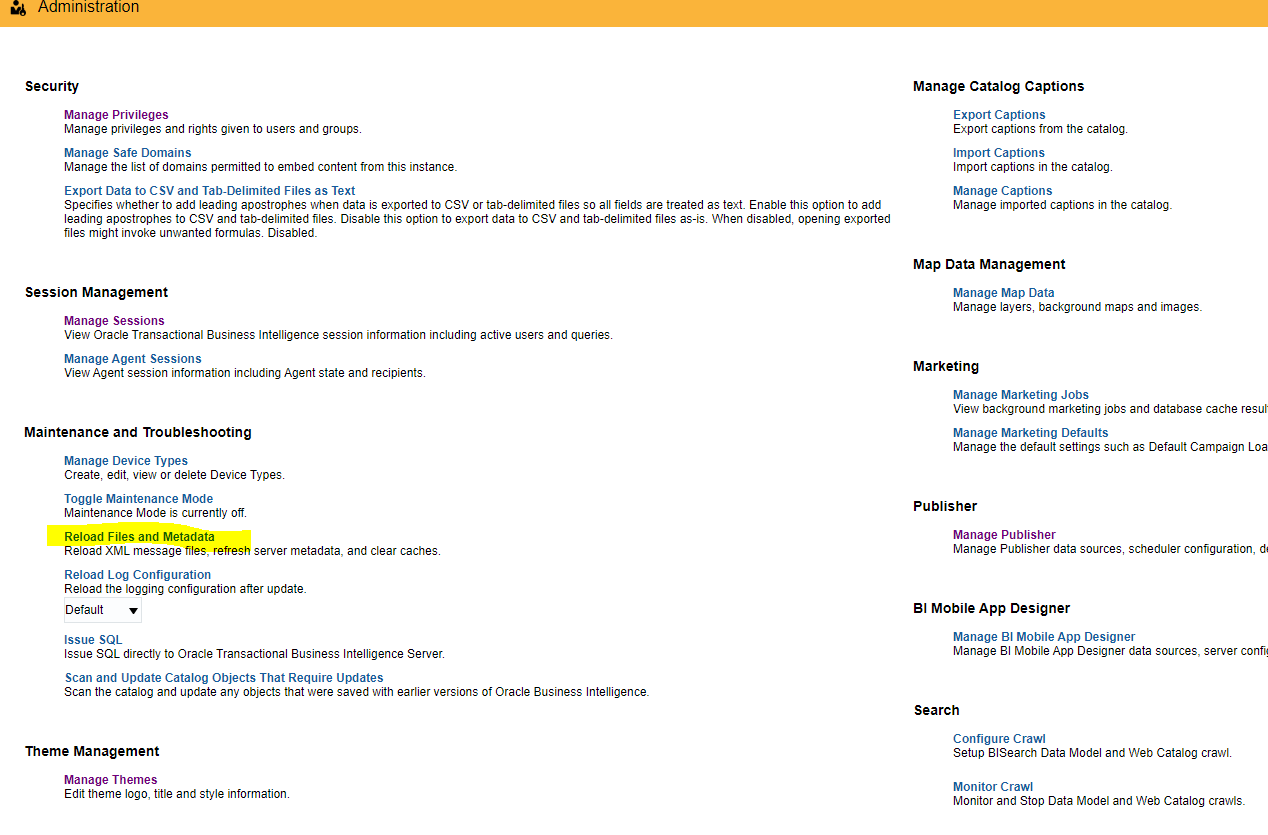Open Export Data to CSV and Tab-Delimited Files link
The image size is (1268, 835).
coord(210,191)
